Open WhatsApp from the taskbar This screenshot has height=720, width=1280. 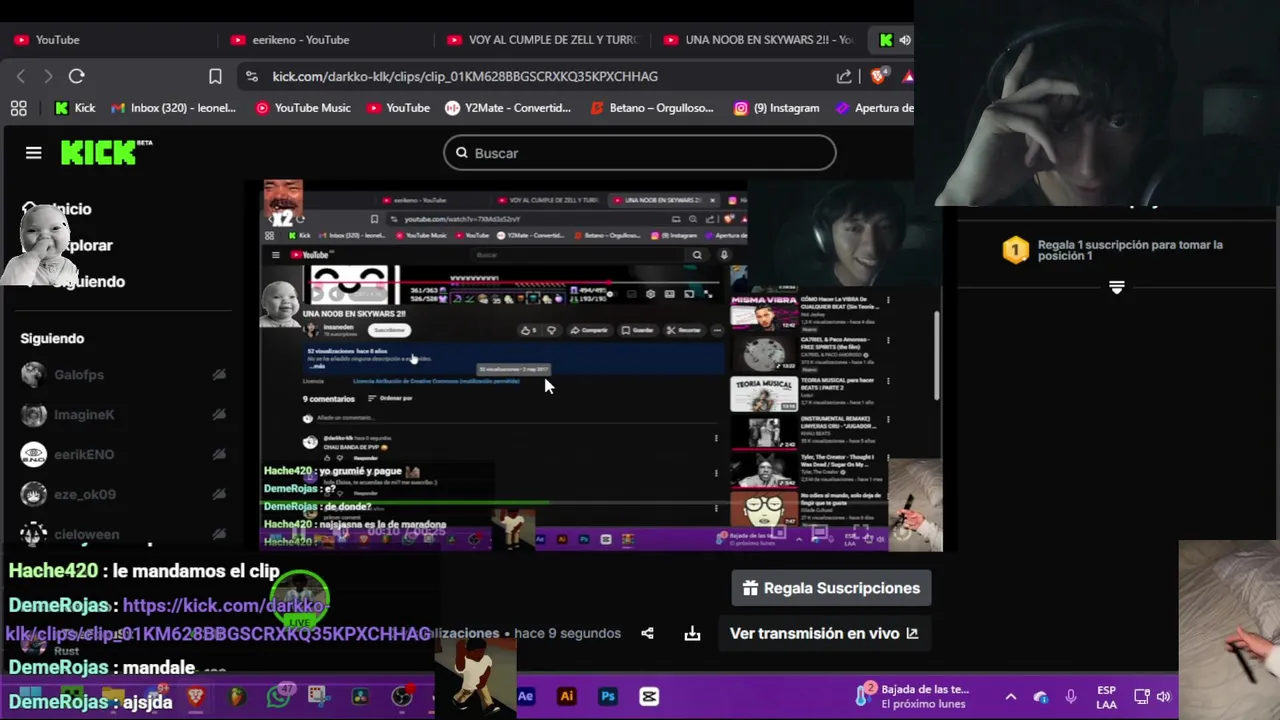[x=278, y=697]
